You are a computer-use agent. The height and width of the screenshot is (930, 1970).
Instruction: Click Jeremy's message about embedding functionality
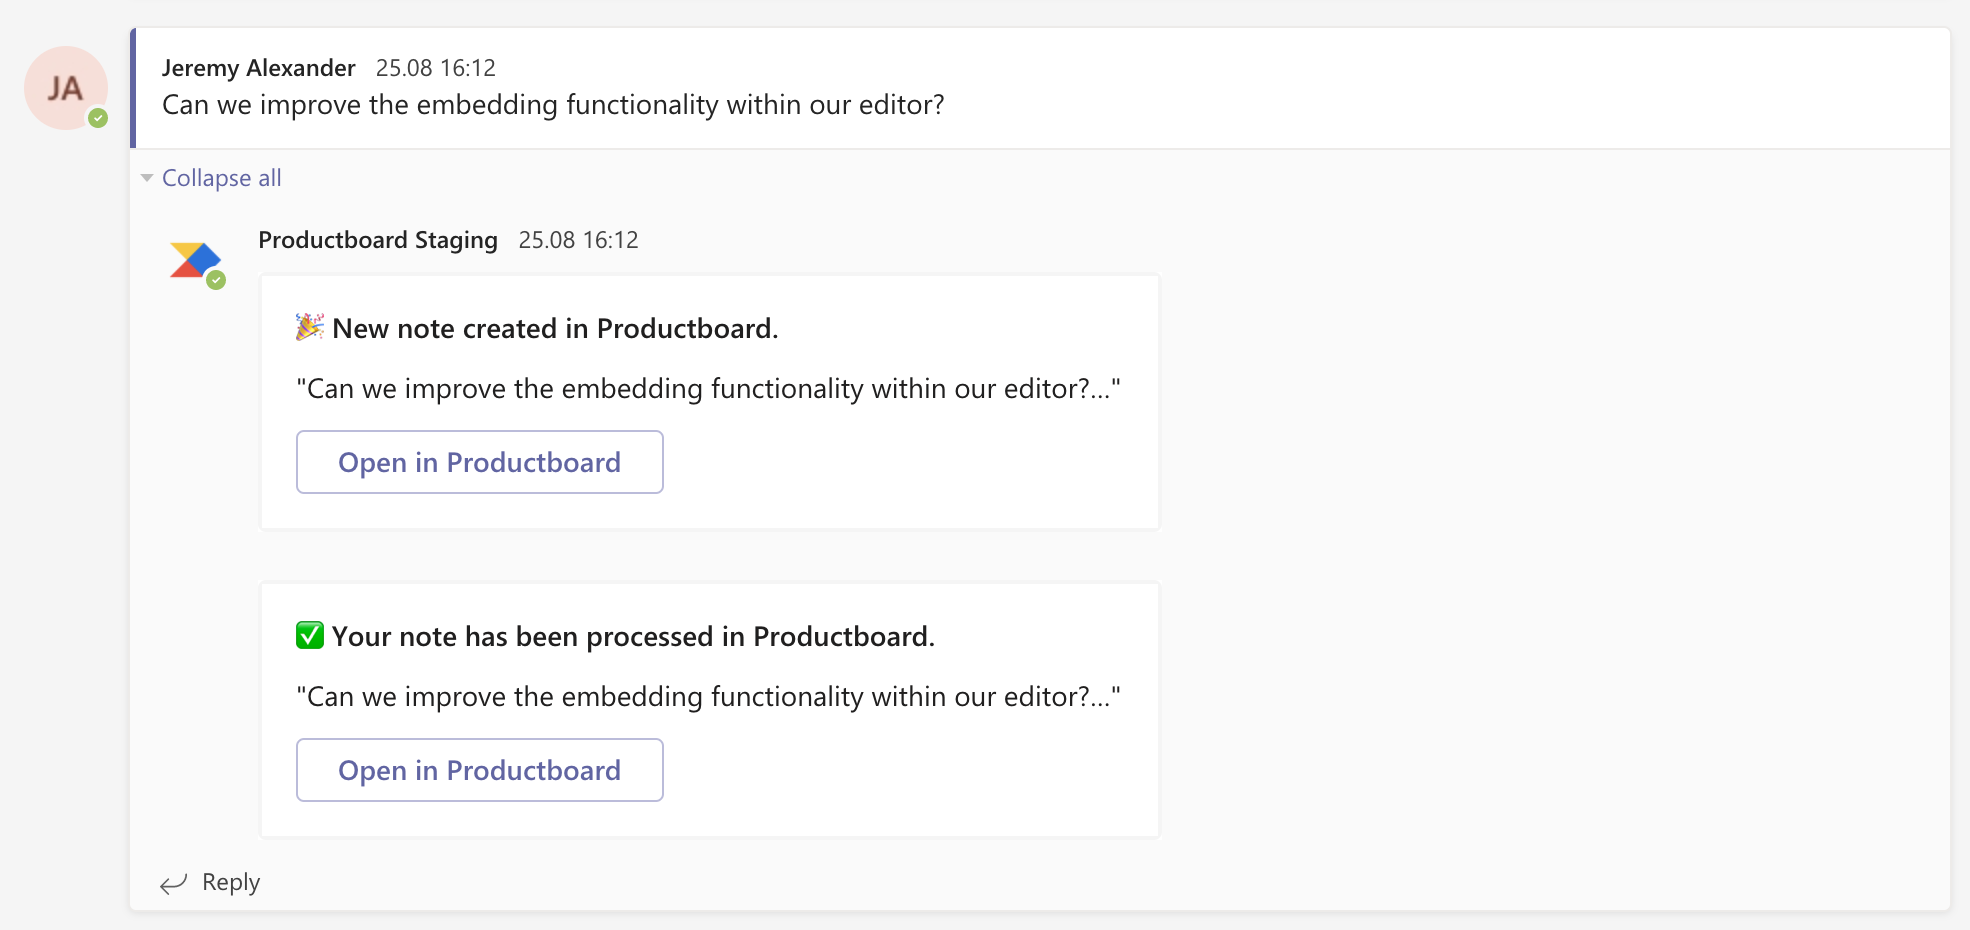point(553,105)
